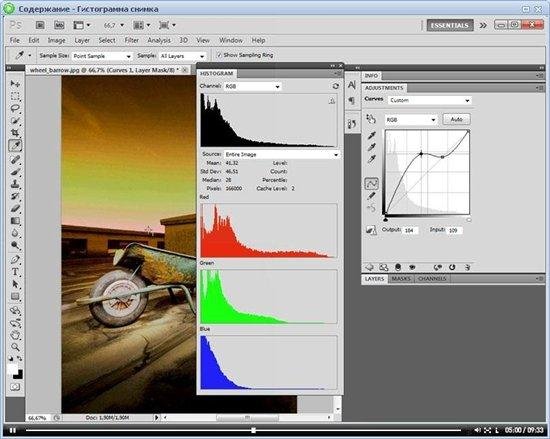Enable edit points to modify curve mode

[371, 183]
